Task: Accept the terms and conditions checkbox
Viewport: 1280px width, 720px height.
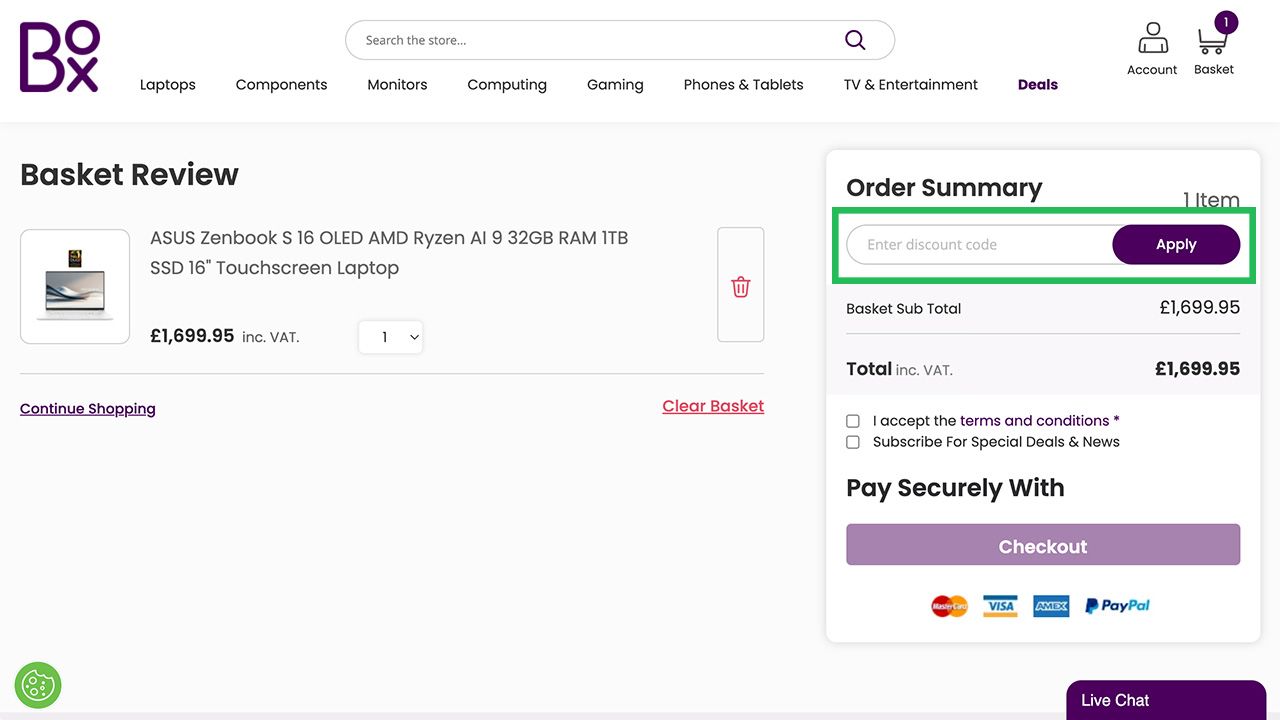Action: tap(853, 421)
